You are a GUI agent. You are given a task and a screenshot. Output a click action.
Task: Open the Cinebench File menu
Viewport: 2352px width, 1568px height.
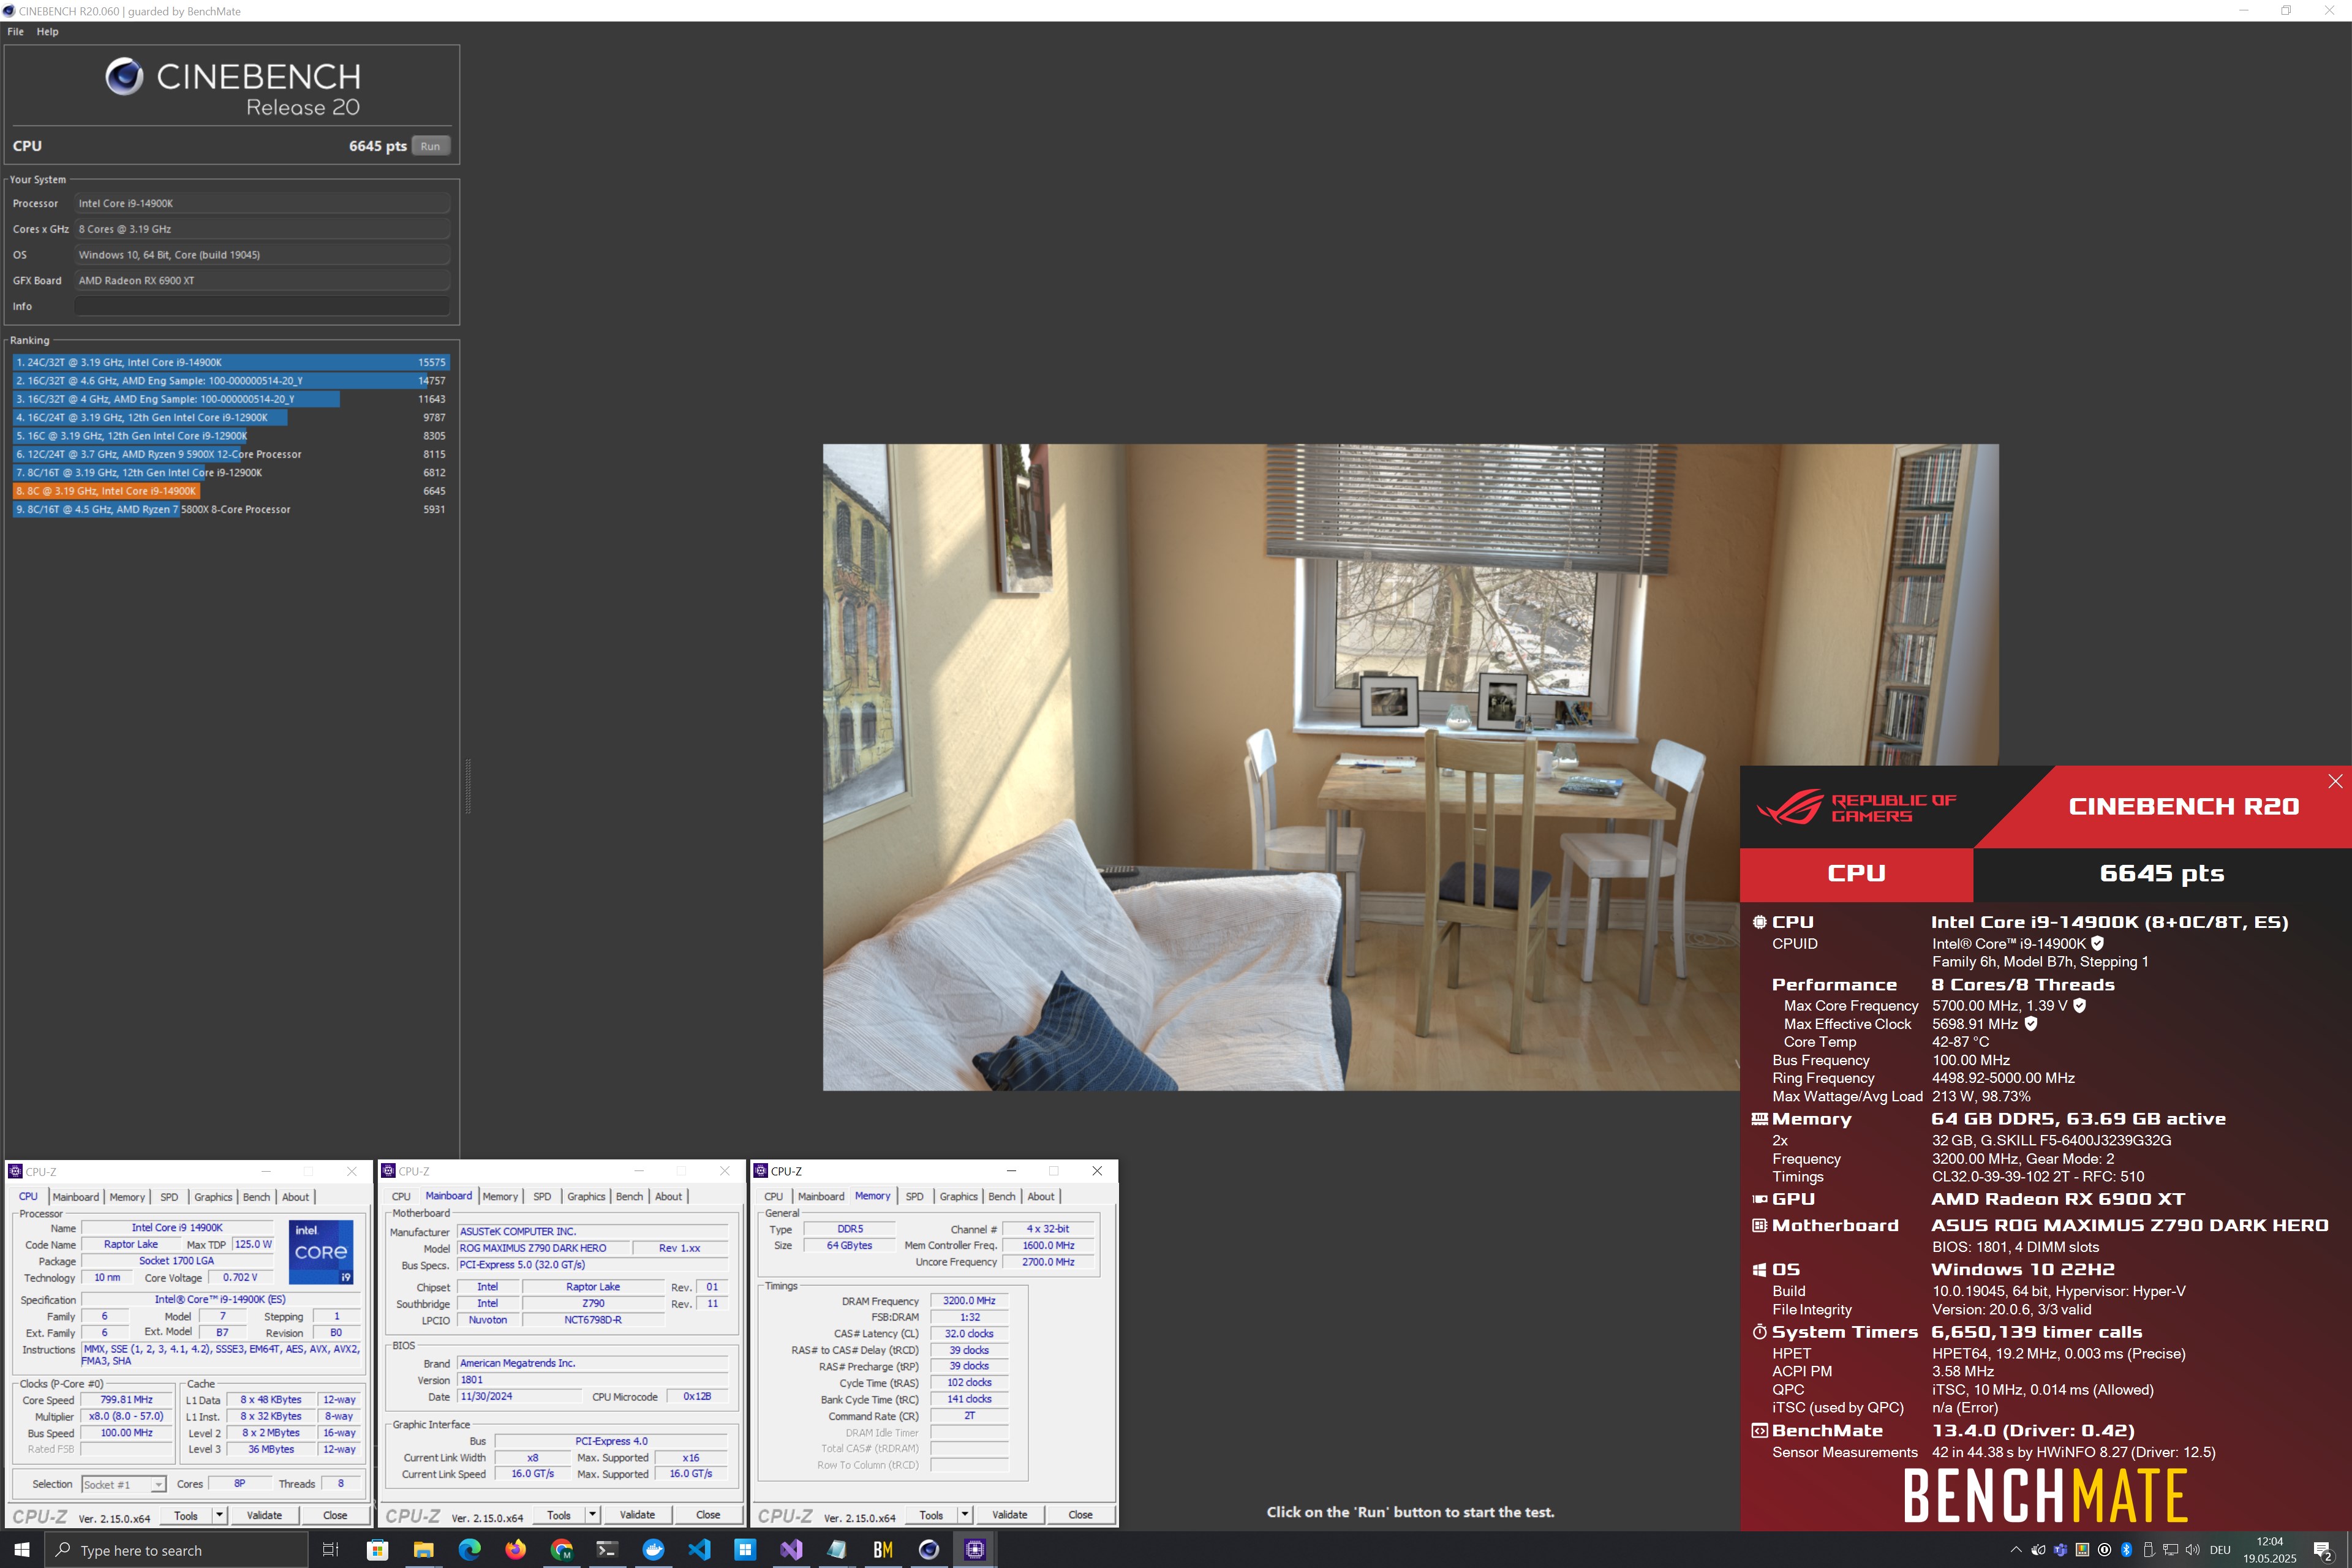15,31
